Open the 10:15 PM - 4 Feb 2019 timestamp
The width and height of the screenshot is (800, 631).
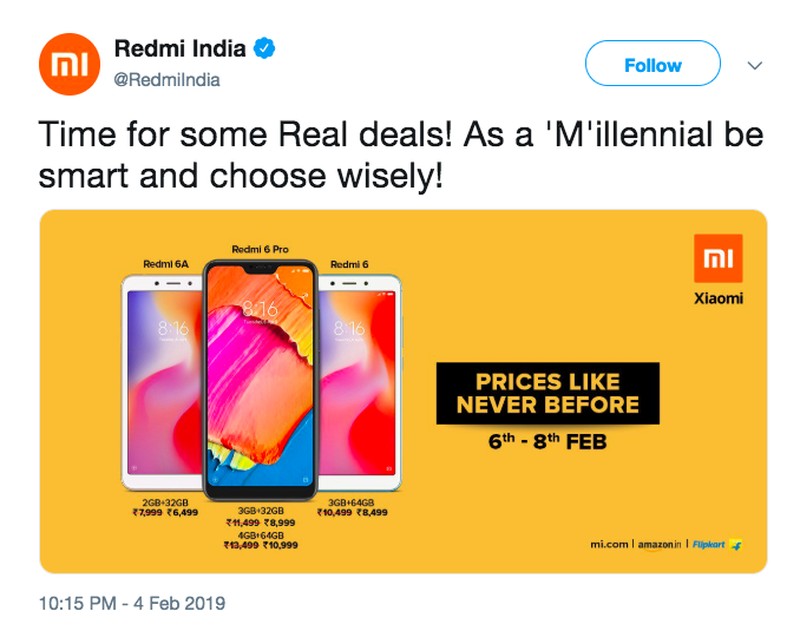click(x=132, y=604)
